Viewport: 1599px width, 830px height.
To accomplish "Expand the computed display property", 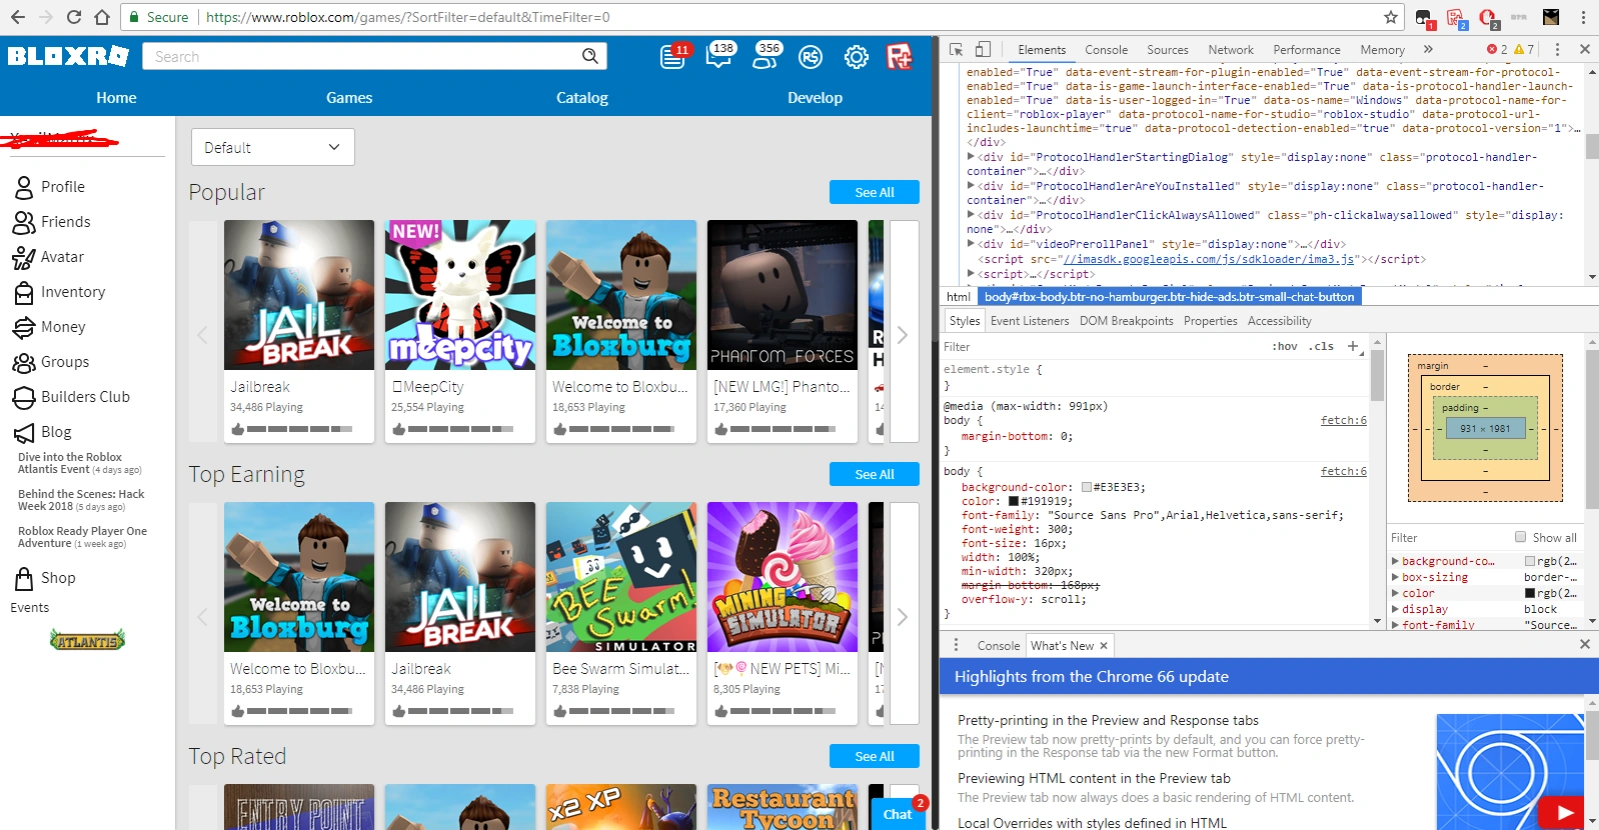I will point(1395,609).
